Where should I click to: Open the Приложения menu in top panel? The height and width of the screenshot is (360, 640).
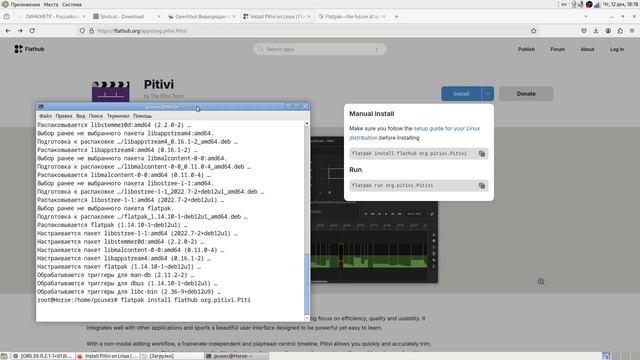[25, 4]
